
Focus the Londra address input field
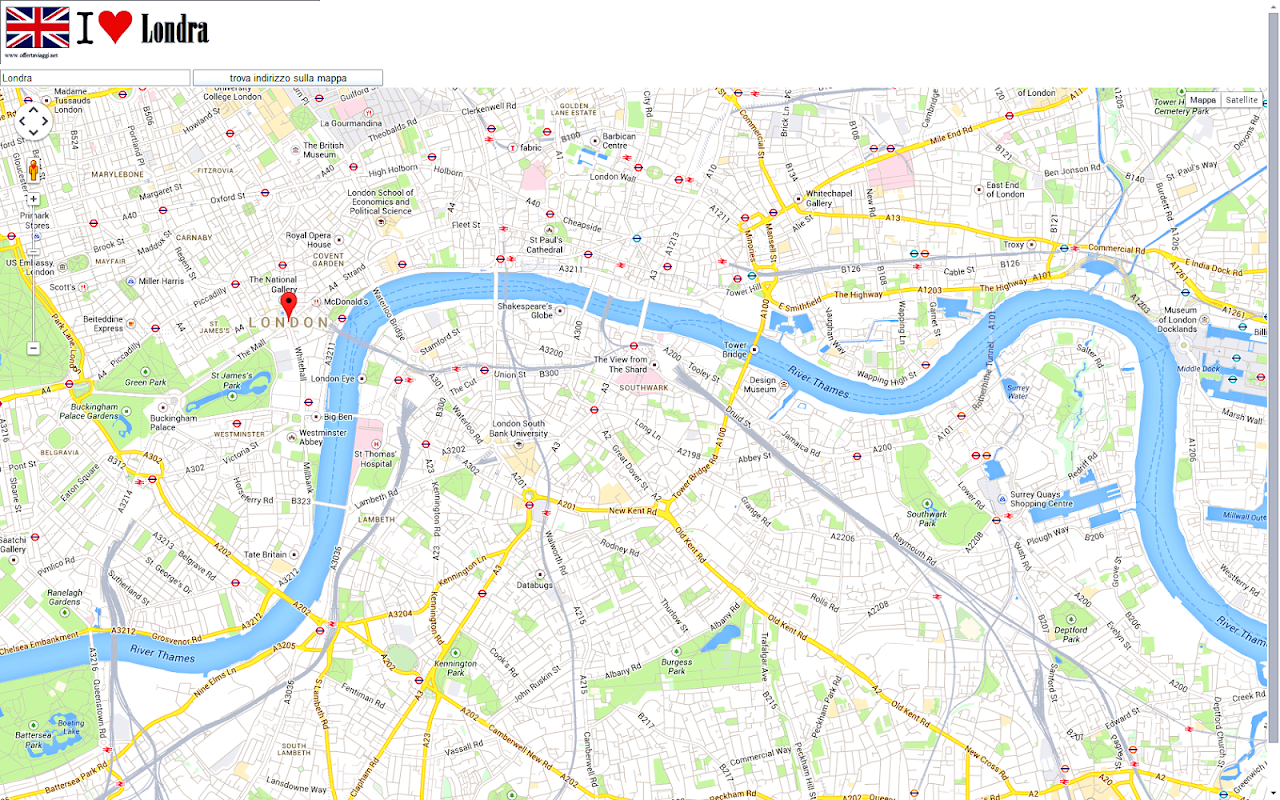pos(95,77)
